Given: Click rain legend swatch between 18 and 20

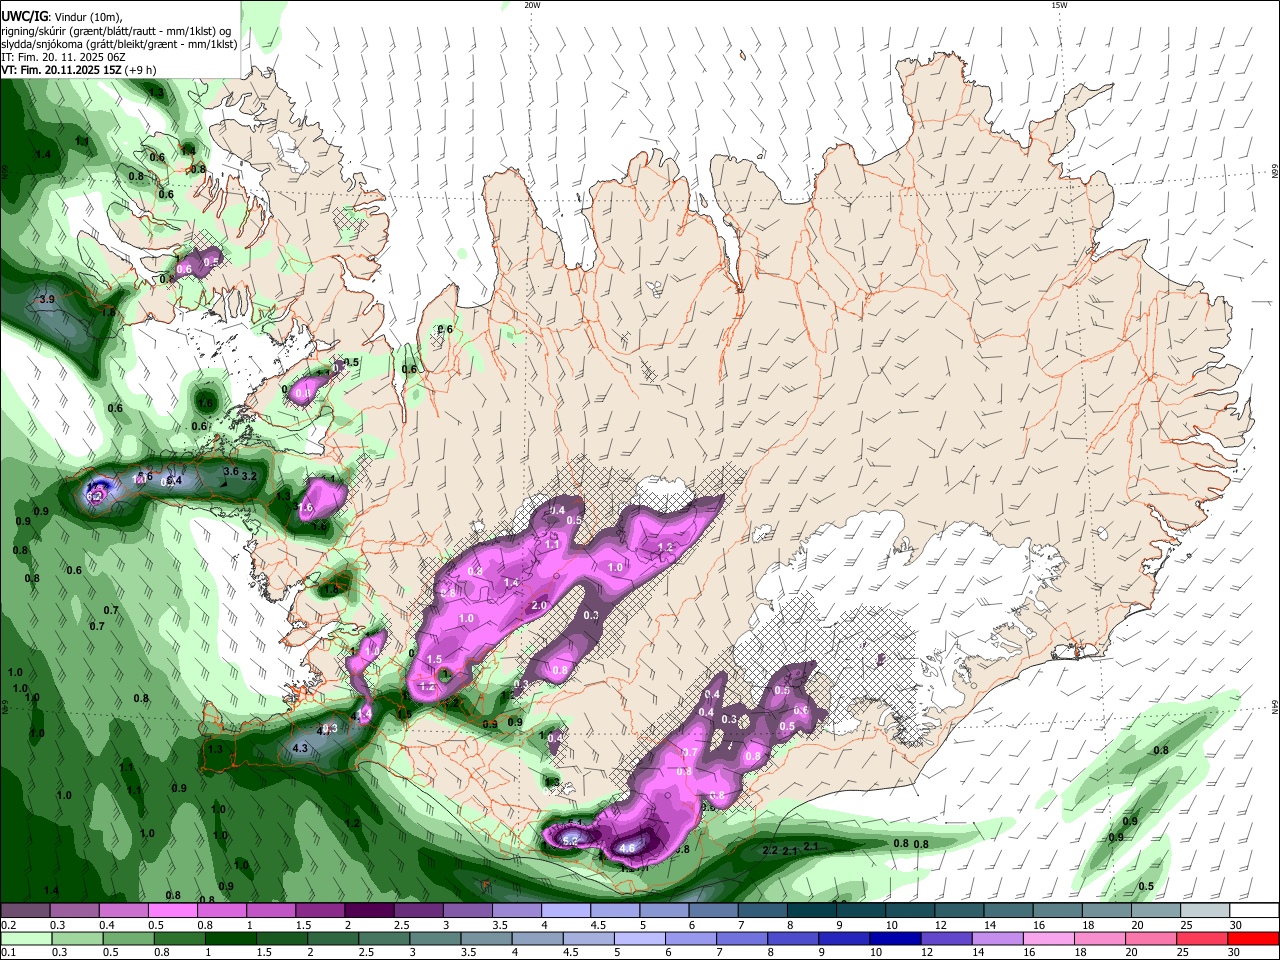Looking at the screenshot, I should (1101, 938).
